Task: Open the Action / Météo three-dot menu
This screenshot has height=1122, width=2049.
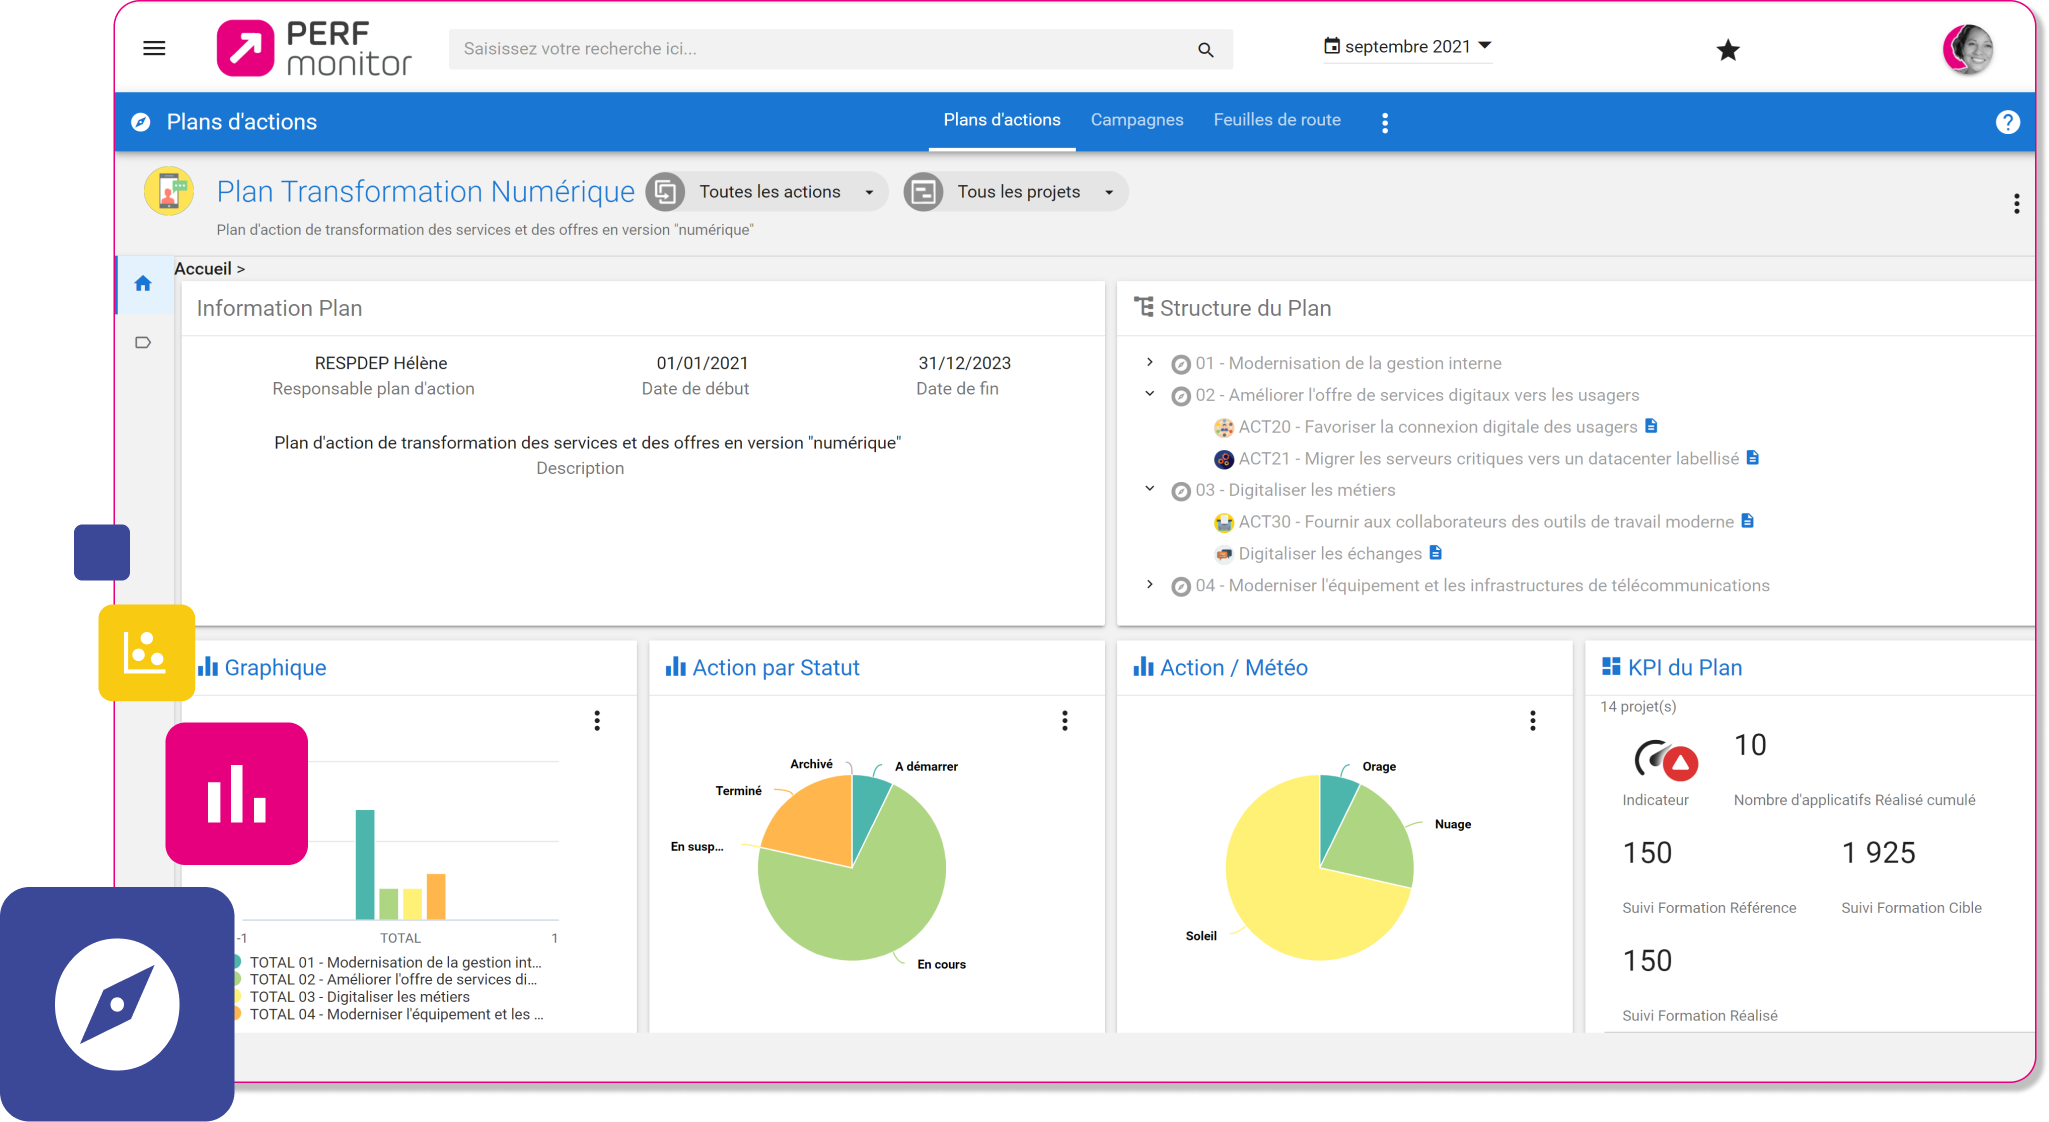Action: (x=1533, y=721)
